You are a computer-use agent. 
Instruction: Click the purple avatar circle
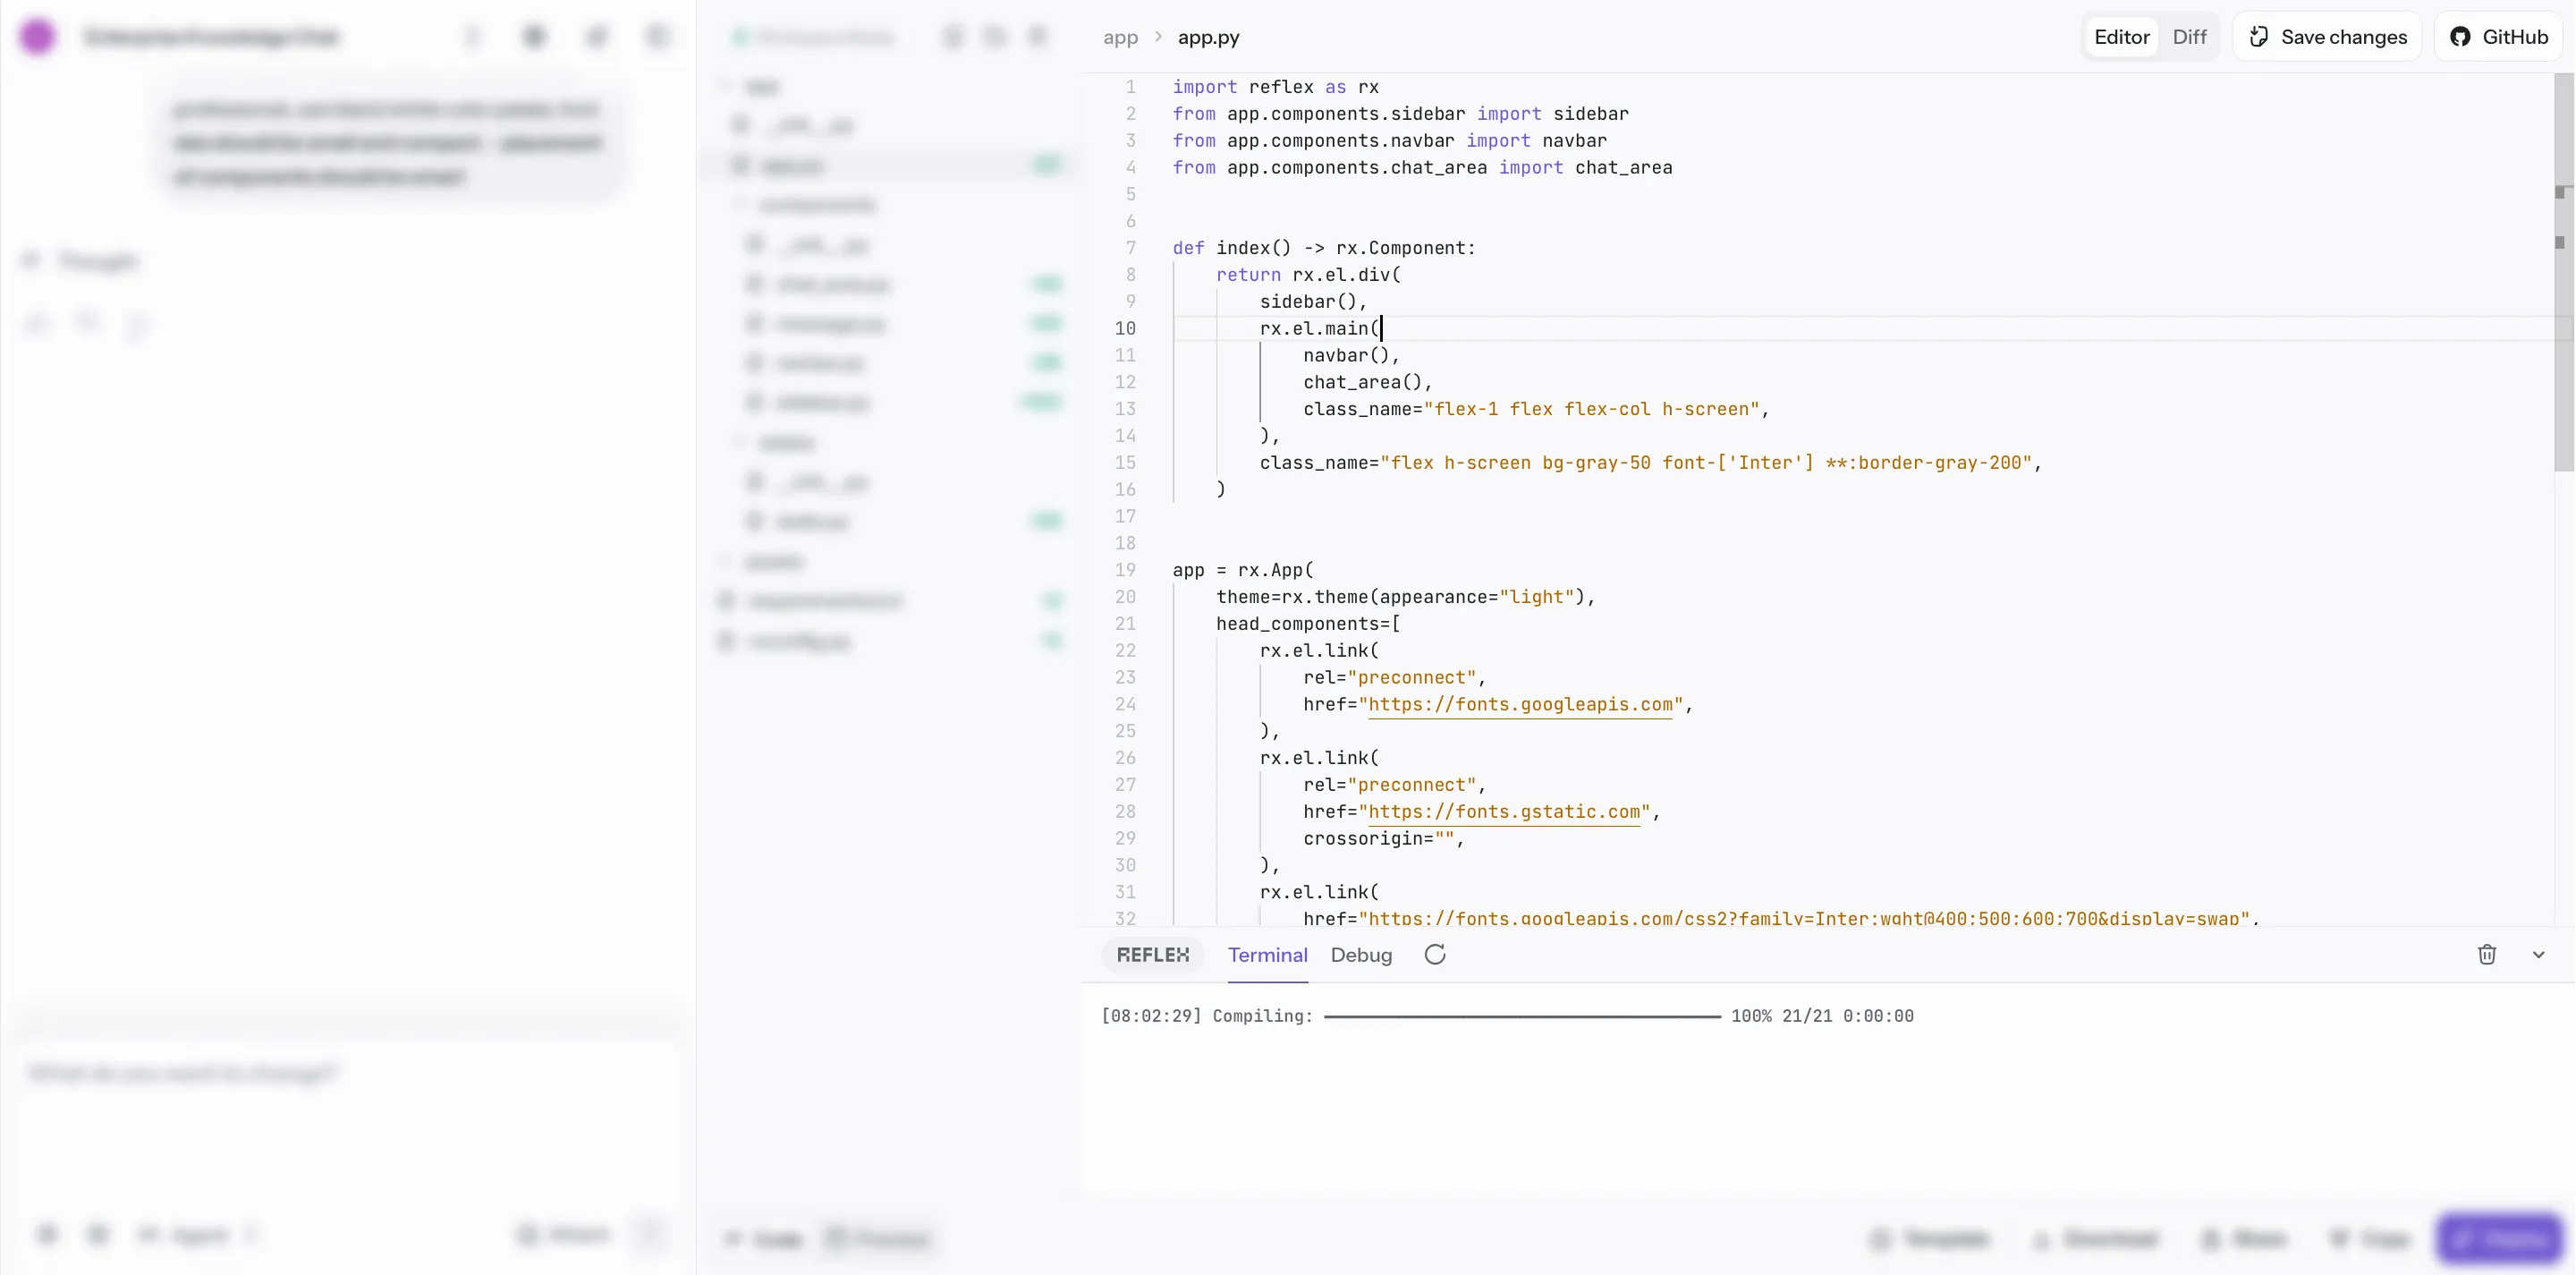click(38, 37)
